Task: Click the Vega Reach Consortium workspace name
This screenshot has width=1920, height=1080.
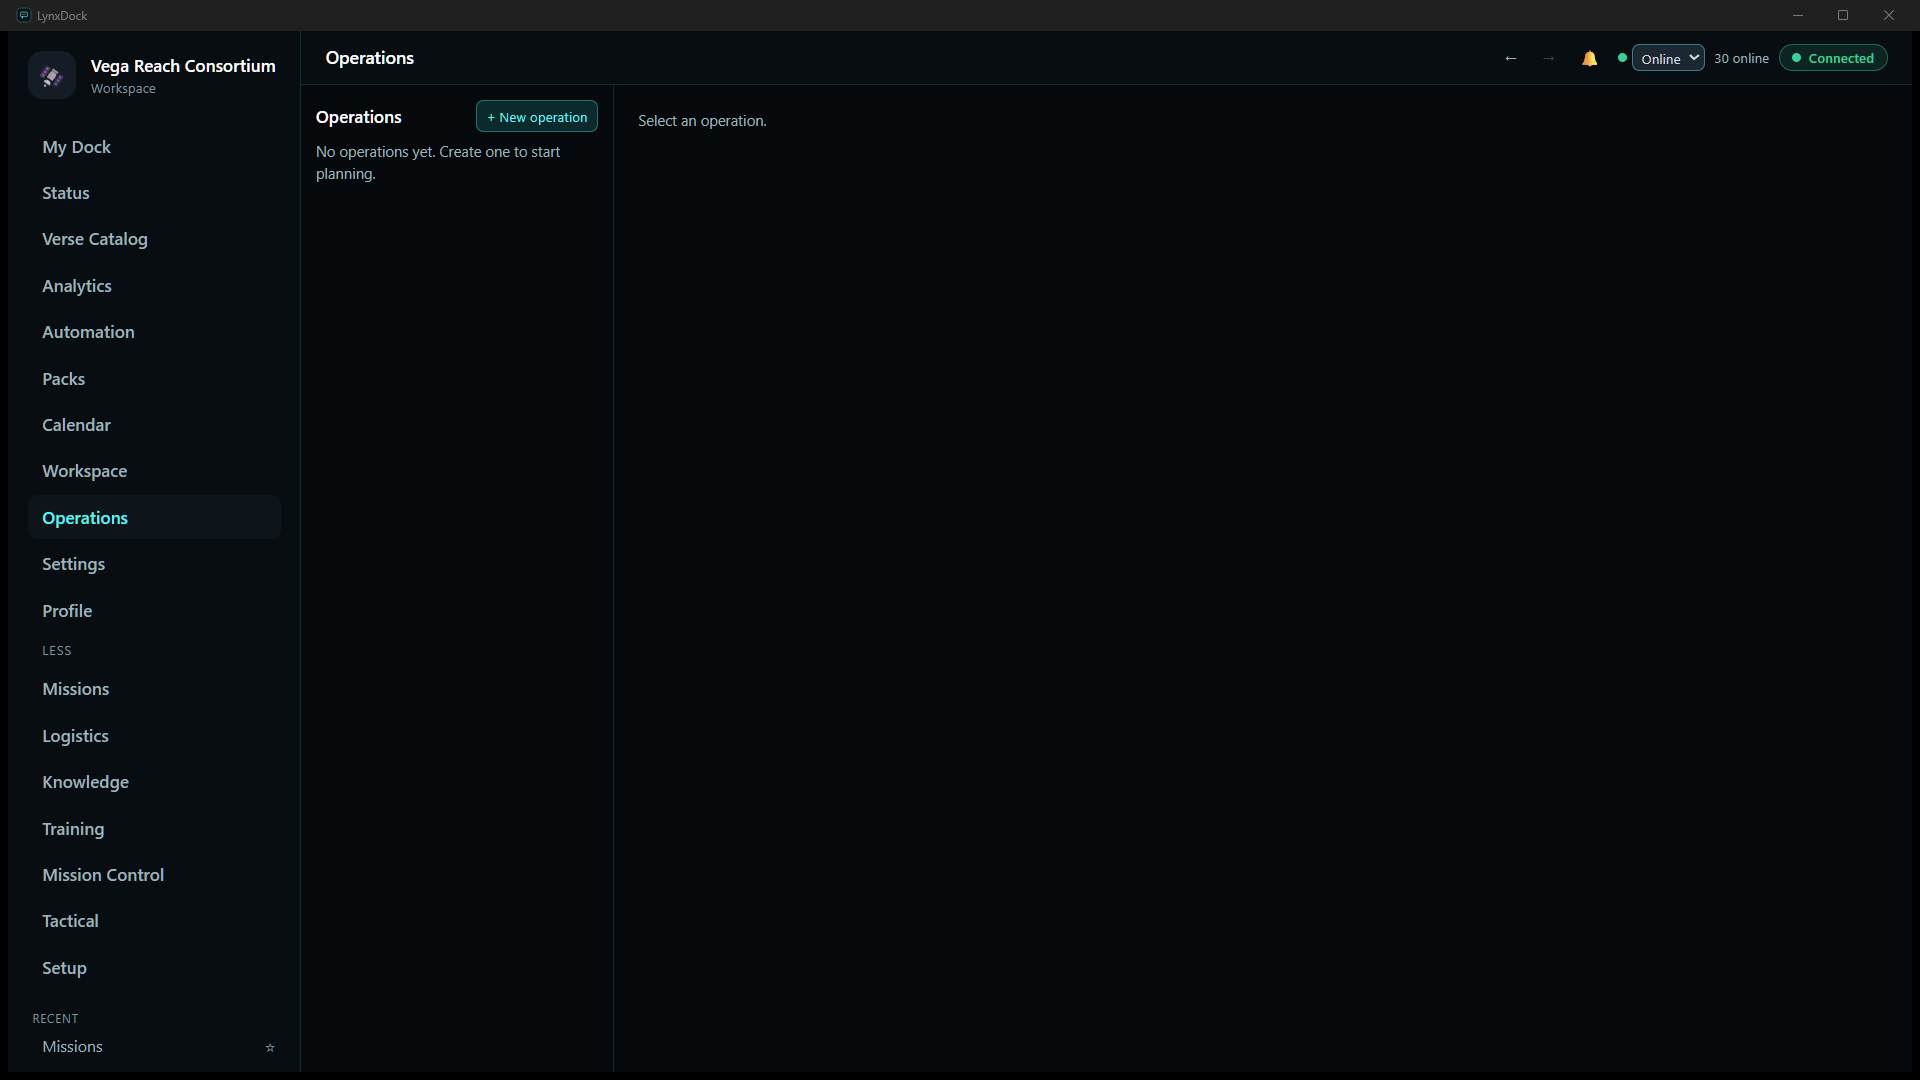Action: 183,66
